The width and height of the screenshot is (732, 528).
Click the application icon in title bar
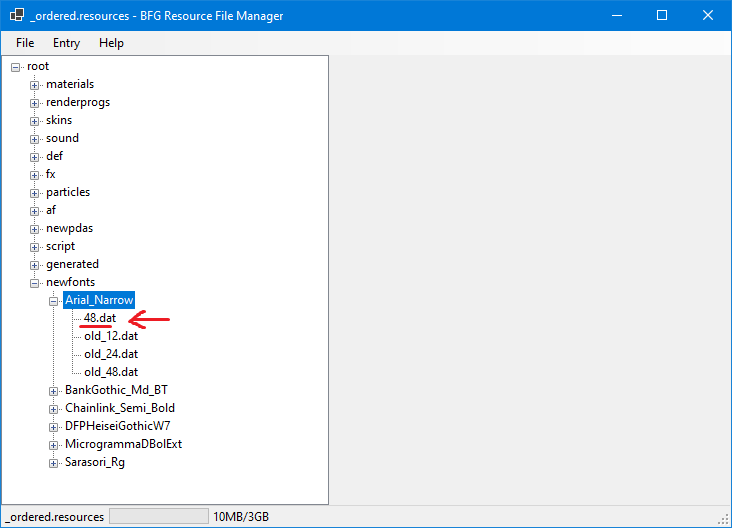point(17,15)
